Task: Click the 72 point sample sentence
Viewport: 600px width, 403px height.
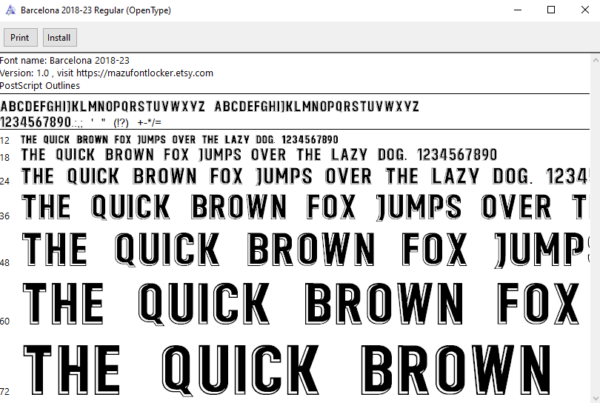Action: pyautogui.click(x=287, y=370)
